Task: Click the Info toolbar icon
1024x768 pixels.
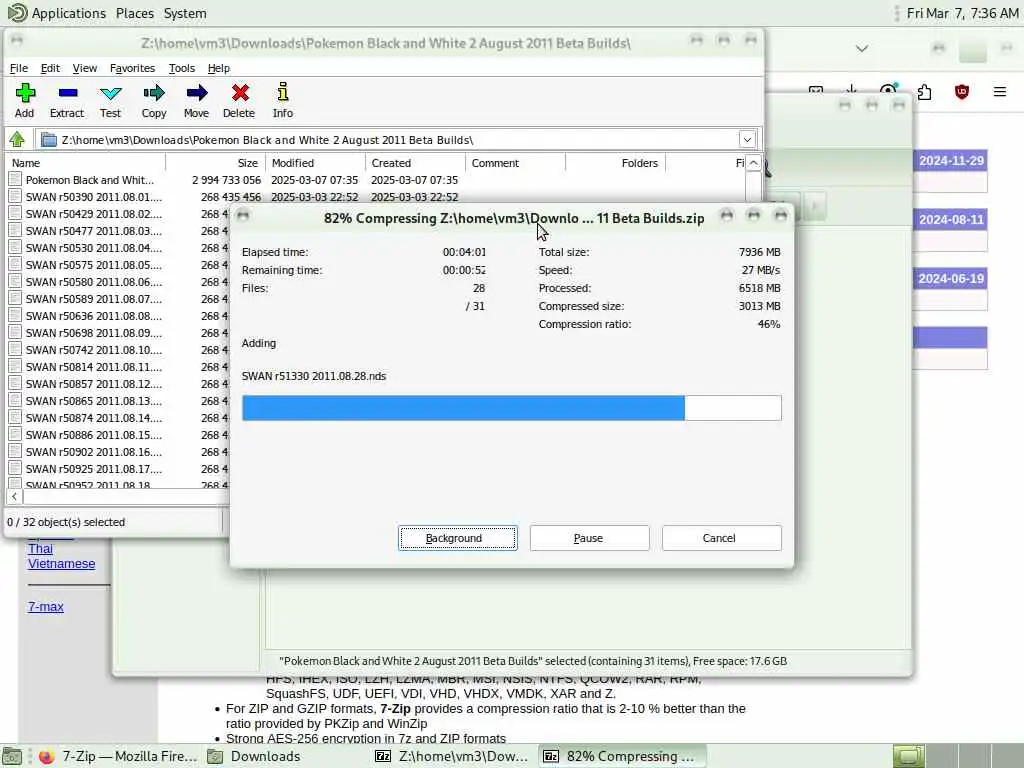Action: tap(283, 93)
